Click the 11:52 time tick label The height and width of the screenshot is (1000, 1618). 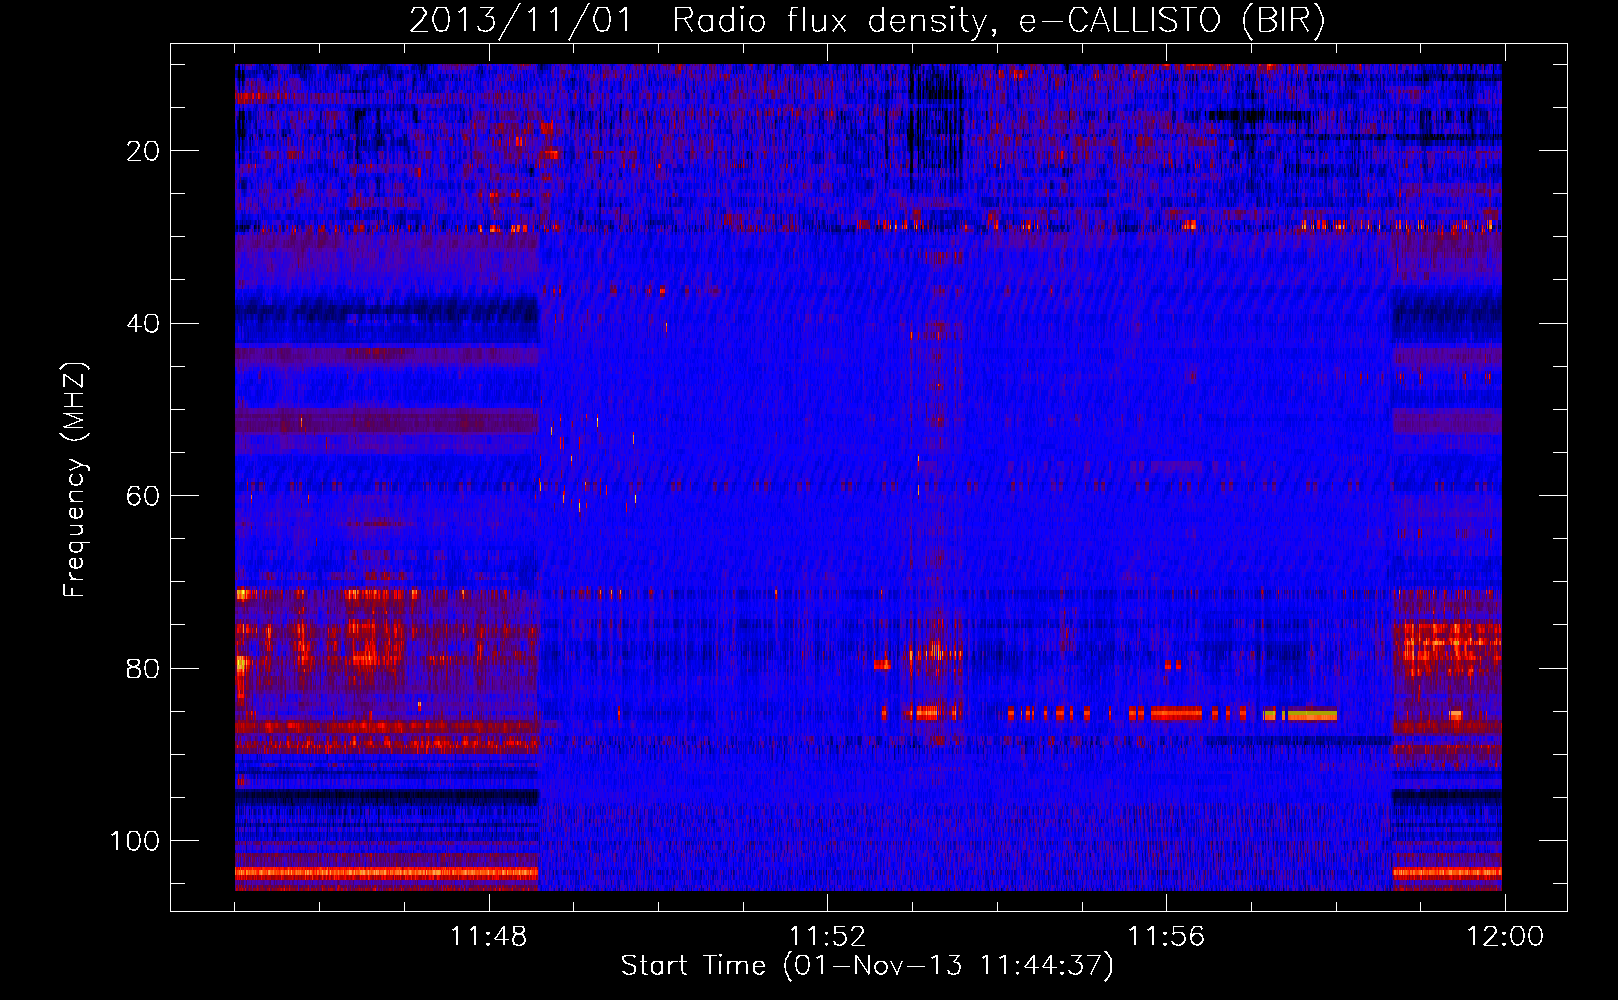pos(827,937)
